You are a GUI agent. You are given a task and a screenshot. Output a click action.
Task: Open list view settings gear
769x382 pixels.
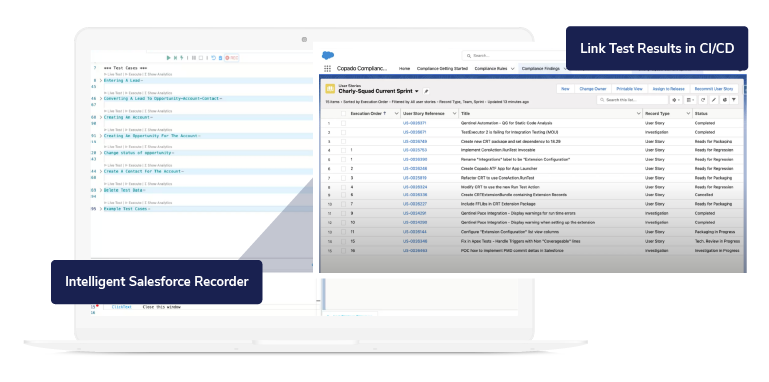[x=676, y=100]
